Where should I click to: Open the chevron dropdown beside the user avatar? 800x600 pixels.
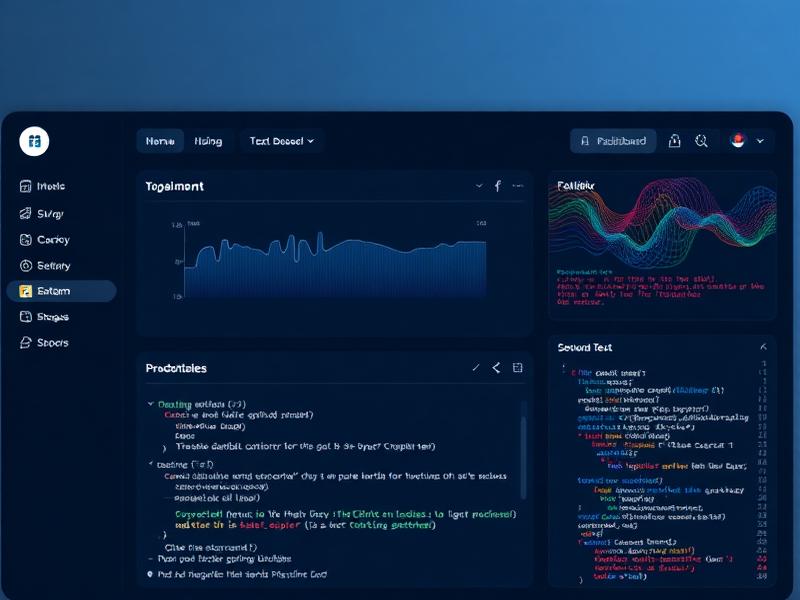click(x=758, y=141)
